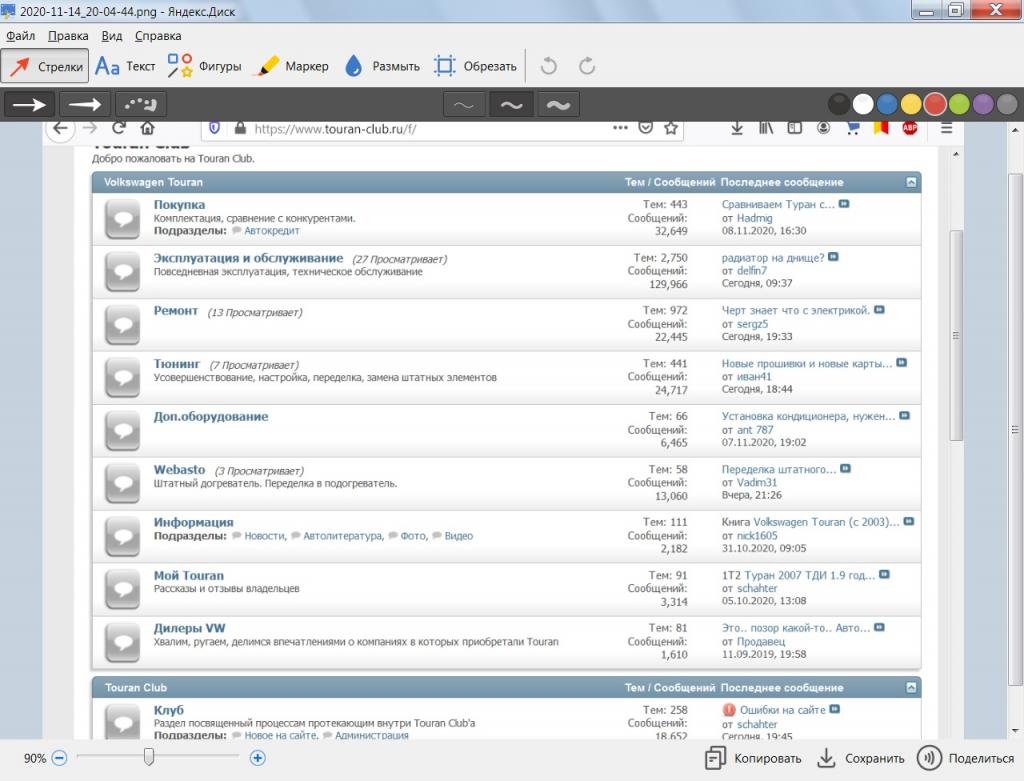The width and height of the screenshot is (1024, 781).
Task: Pick the yellow color swatch
Action: click(911, 104)
